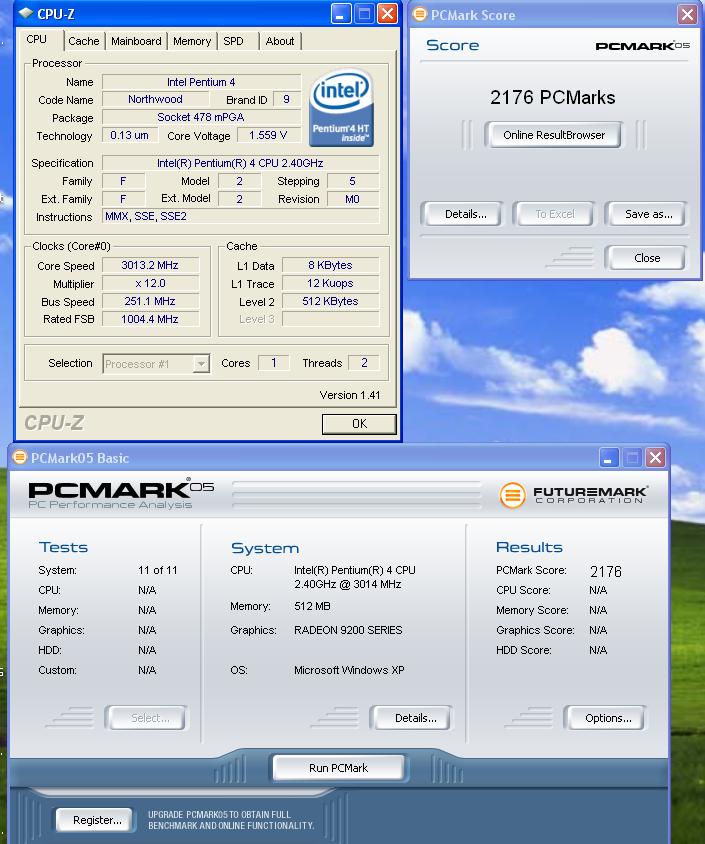Click the PCMark05 PC Performance Analysis logo
This screenshot has height=844, width=705.
(x=121, y=493)
